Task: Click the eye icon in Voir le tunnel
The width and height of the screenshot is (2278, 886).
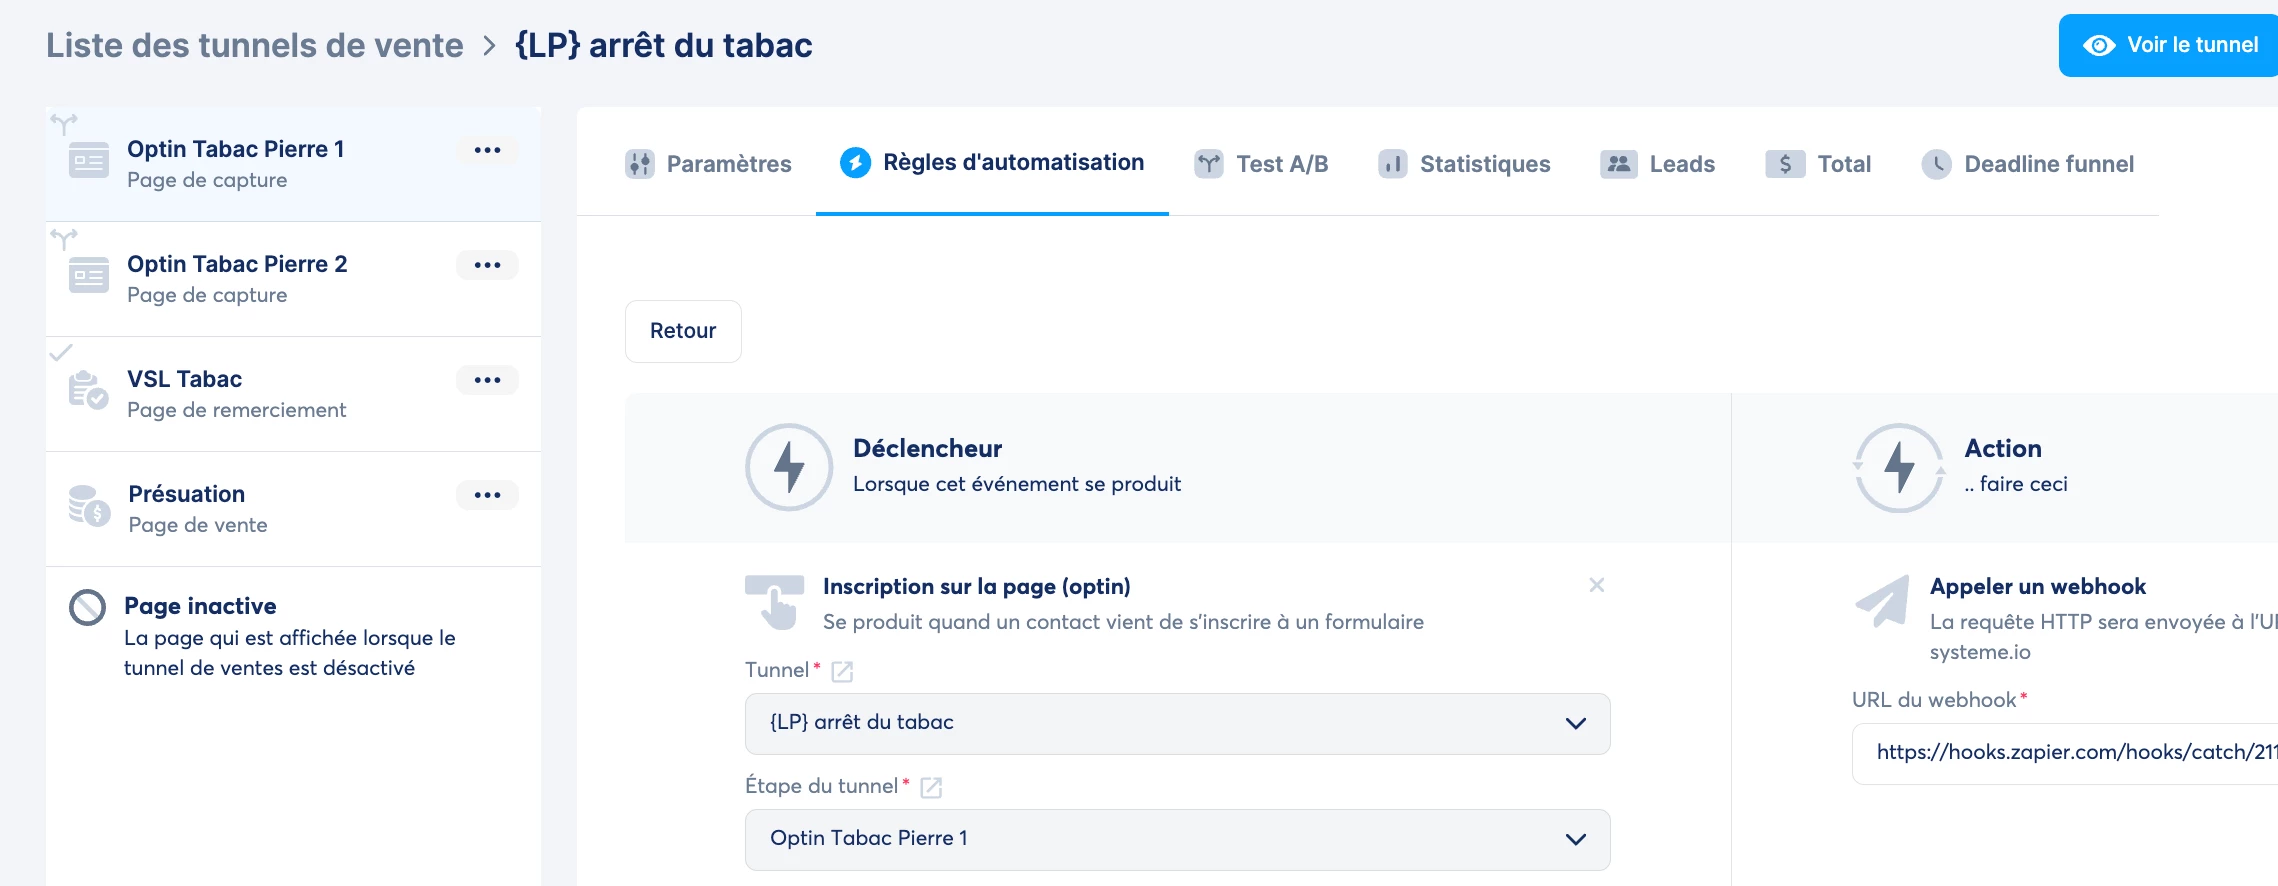Action: tap(2099, 45)
